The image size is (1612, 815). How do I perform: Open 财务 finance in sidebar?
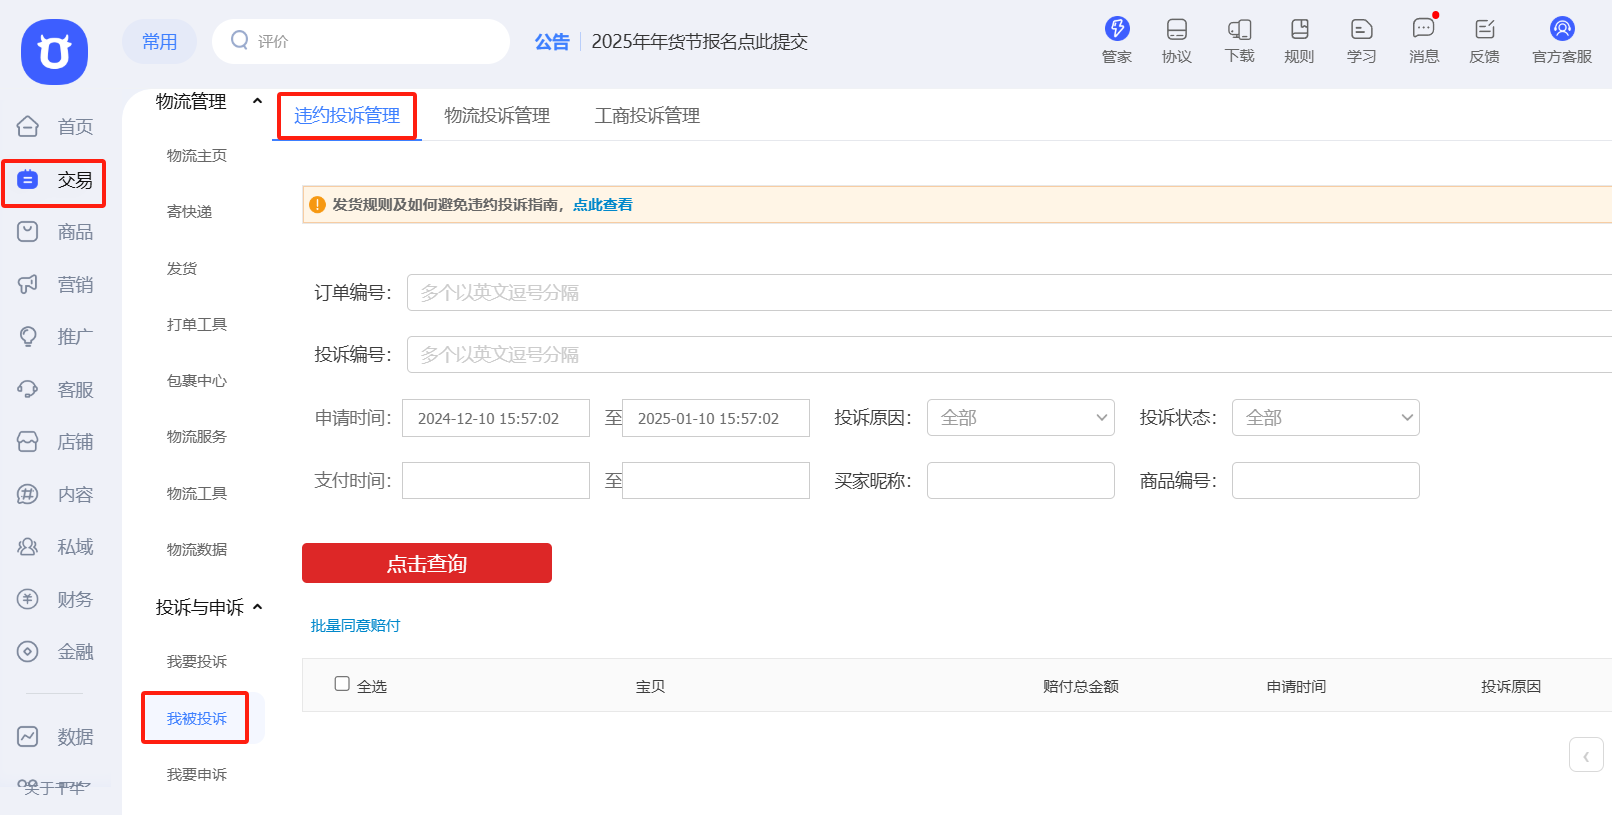pos(56,600)
